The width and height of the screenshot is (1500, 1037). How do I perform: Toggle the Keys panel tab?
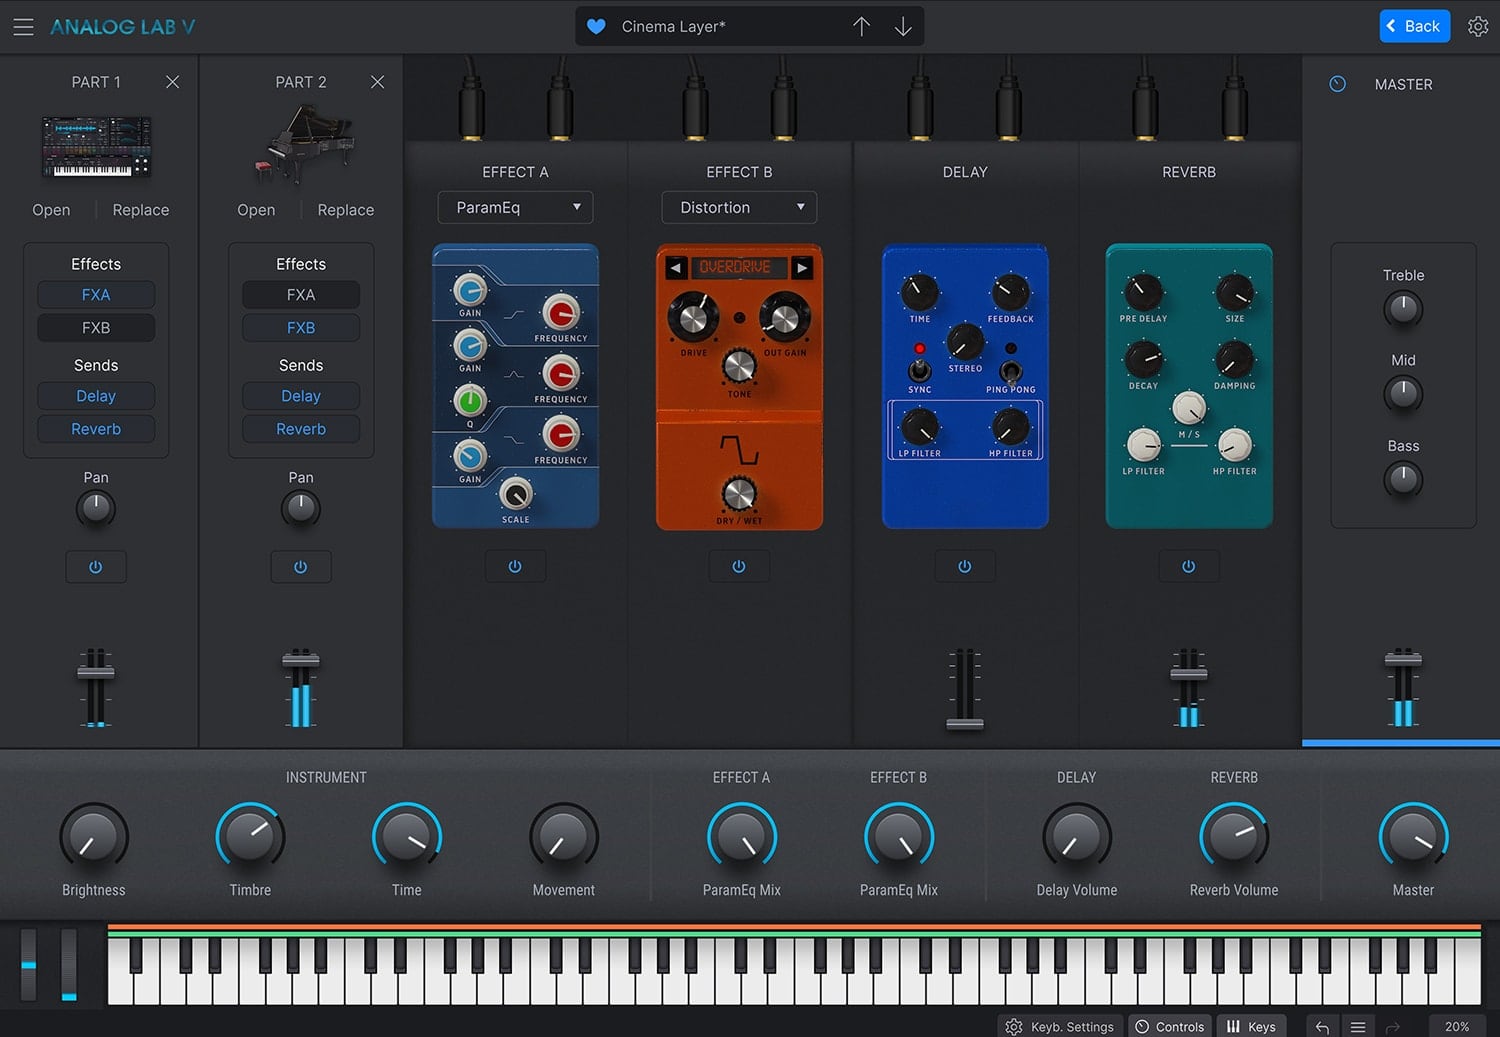point(1251,1027)
